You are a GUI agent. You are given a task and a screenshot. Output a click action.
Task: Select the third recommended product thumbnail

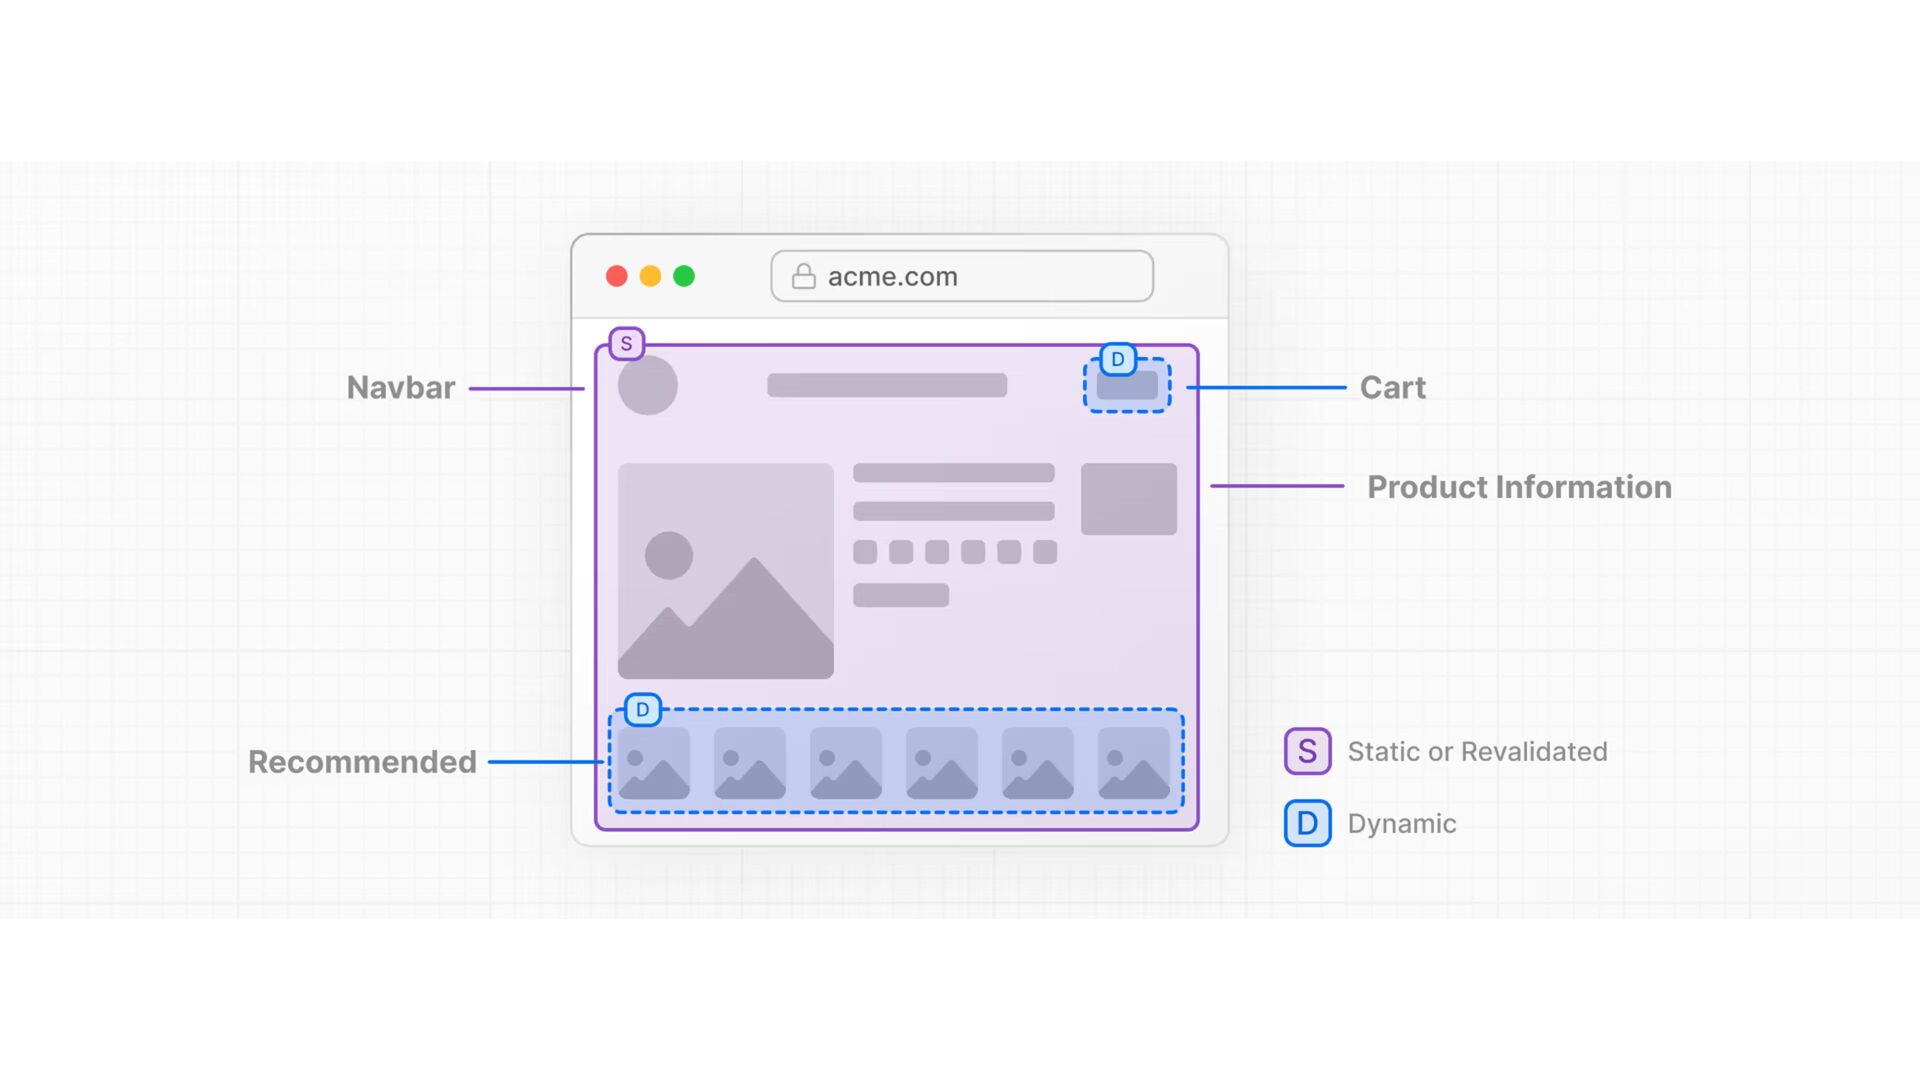pos(845,763)
